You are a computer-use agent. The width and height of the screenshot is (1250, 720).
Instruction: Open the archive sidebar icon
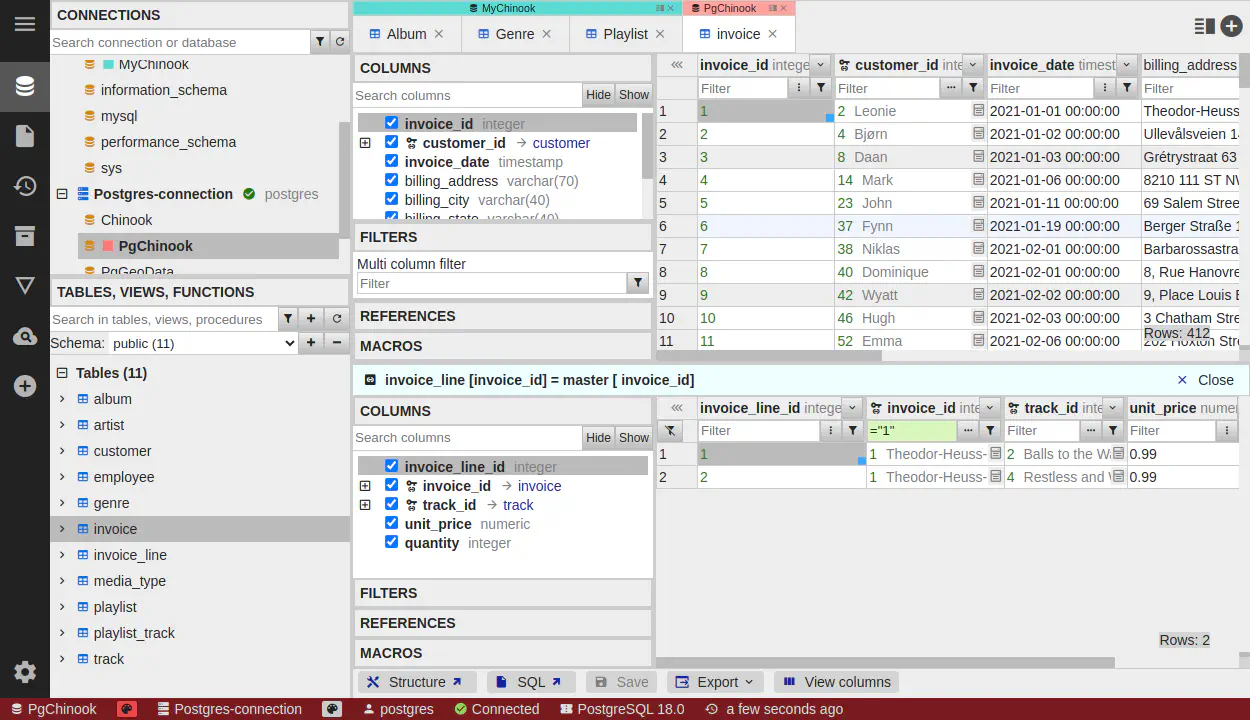coord(25,236)
